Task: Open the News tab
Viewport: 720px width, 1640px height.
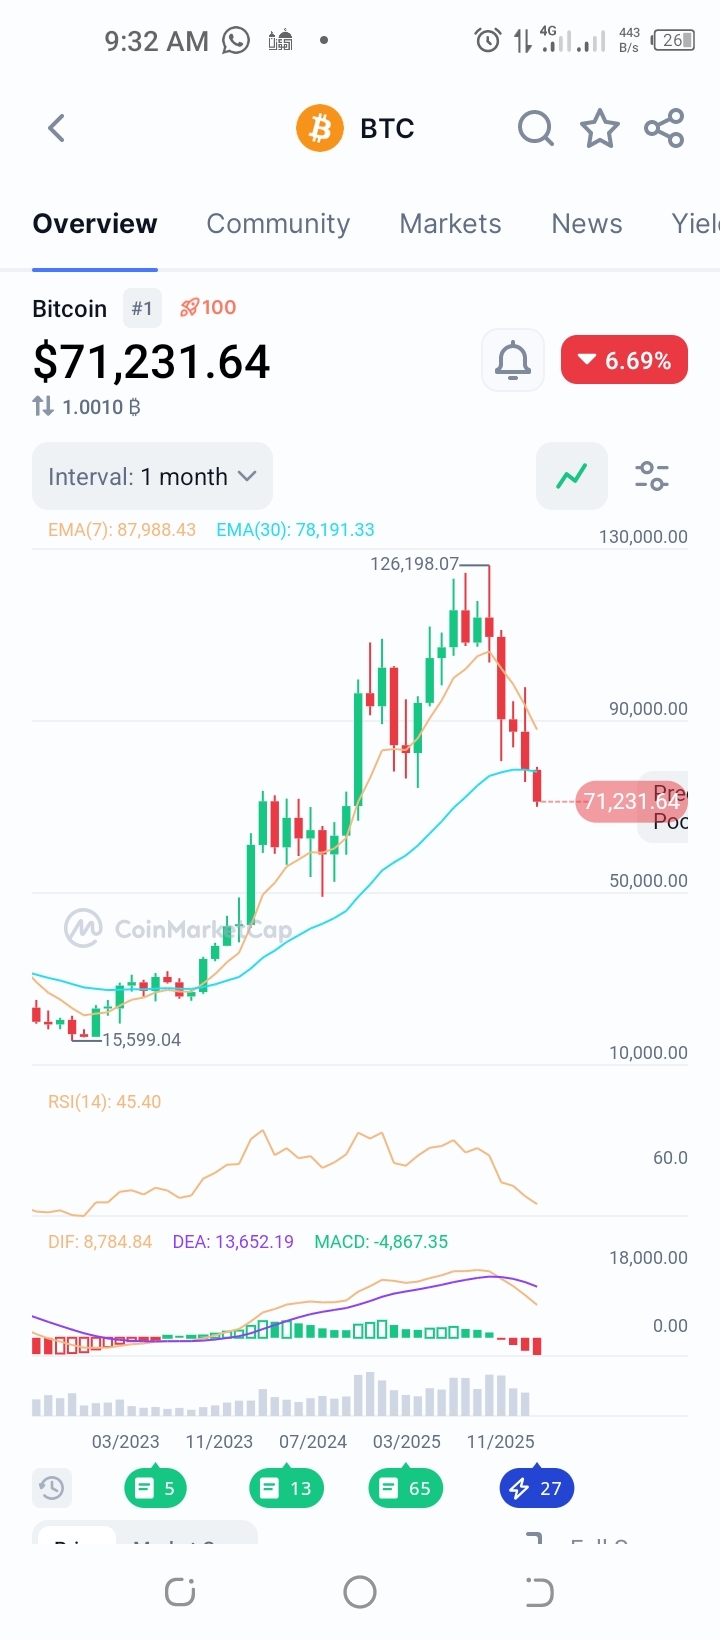Action: 587,224
